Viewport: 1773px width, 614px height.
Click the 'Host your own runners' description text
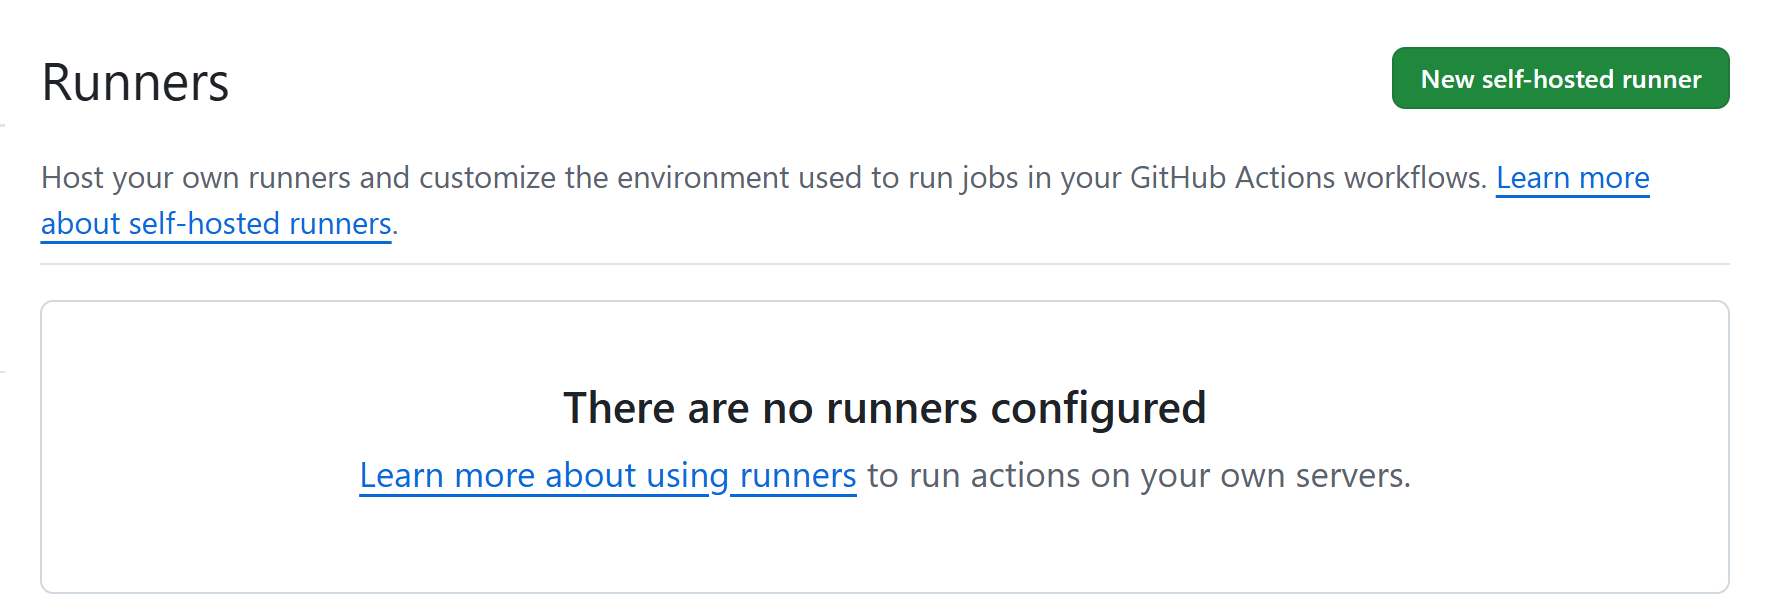[199, 178]
